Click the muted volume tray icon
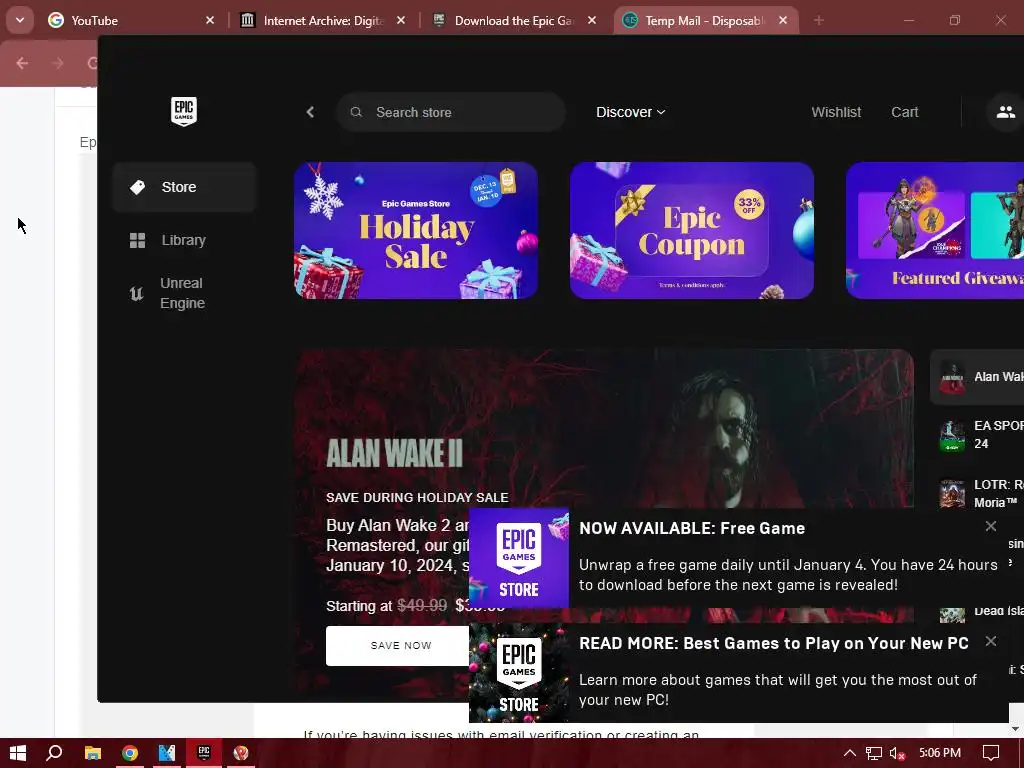The image size is (1024, 768). [x=897, y=754]
